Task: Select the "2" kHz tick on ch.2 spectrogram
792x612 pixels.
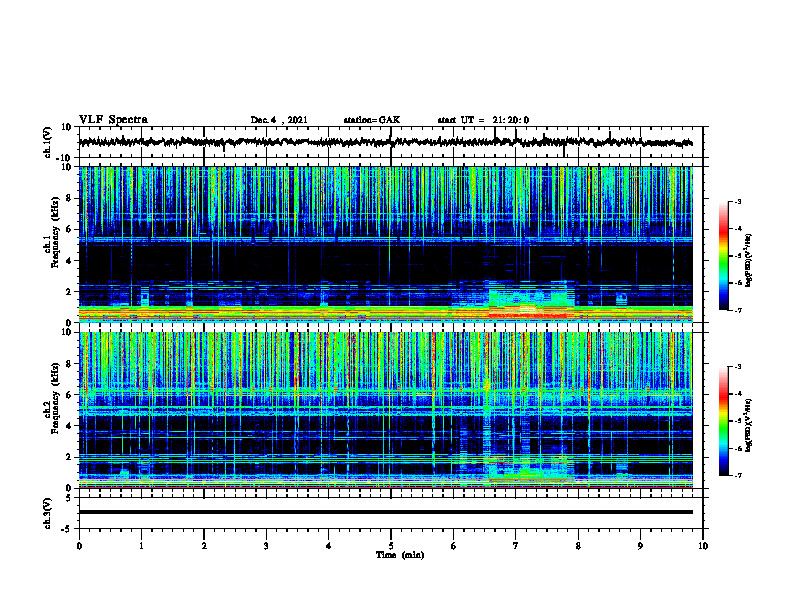Action: [x=69, y=457]
